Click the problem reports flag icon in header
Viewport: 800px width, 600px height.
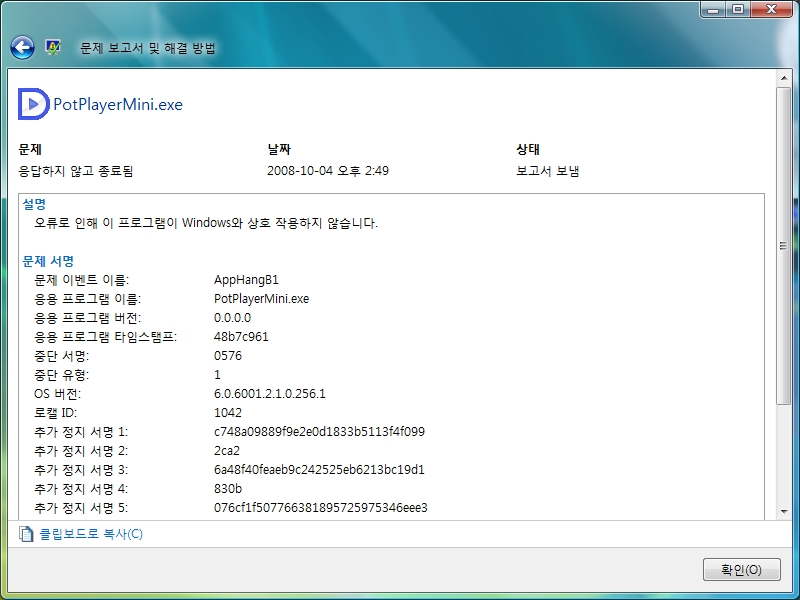[53, 47]
